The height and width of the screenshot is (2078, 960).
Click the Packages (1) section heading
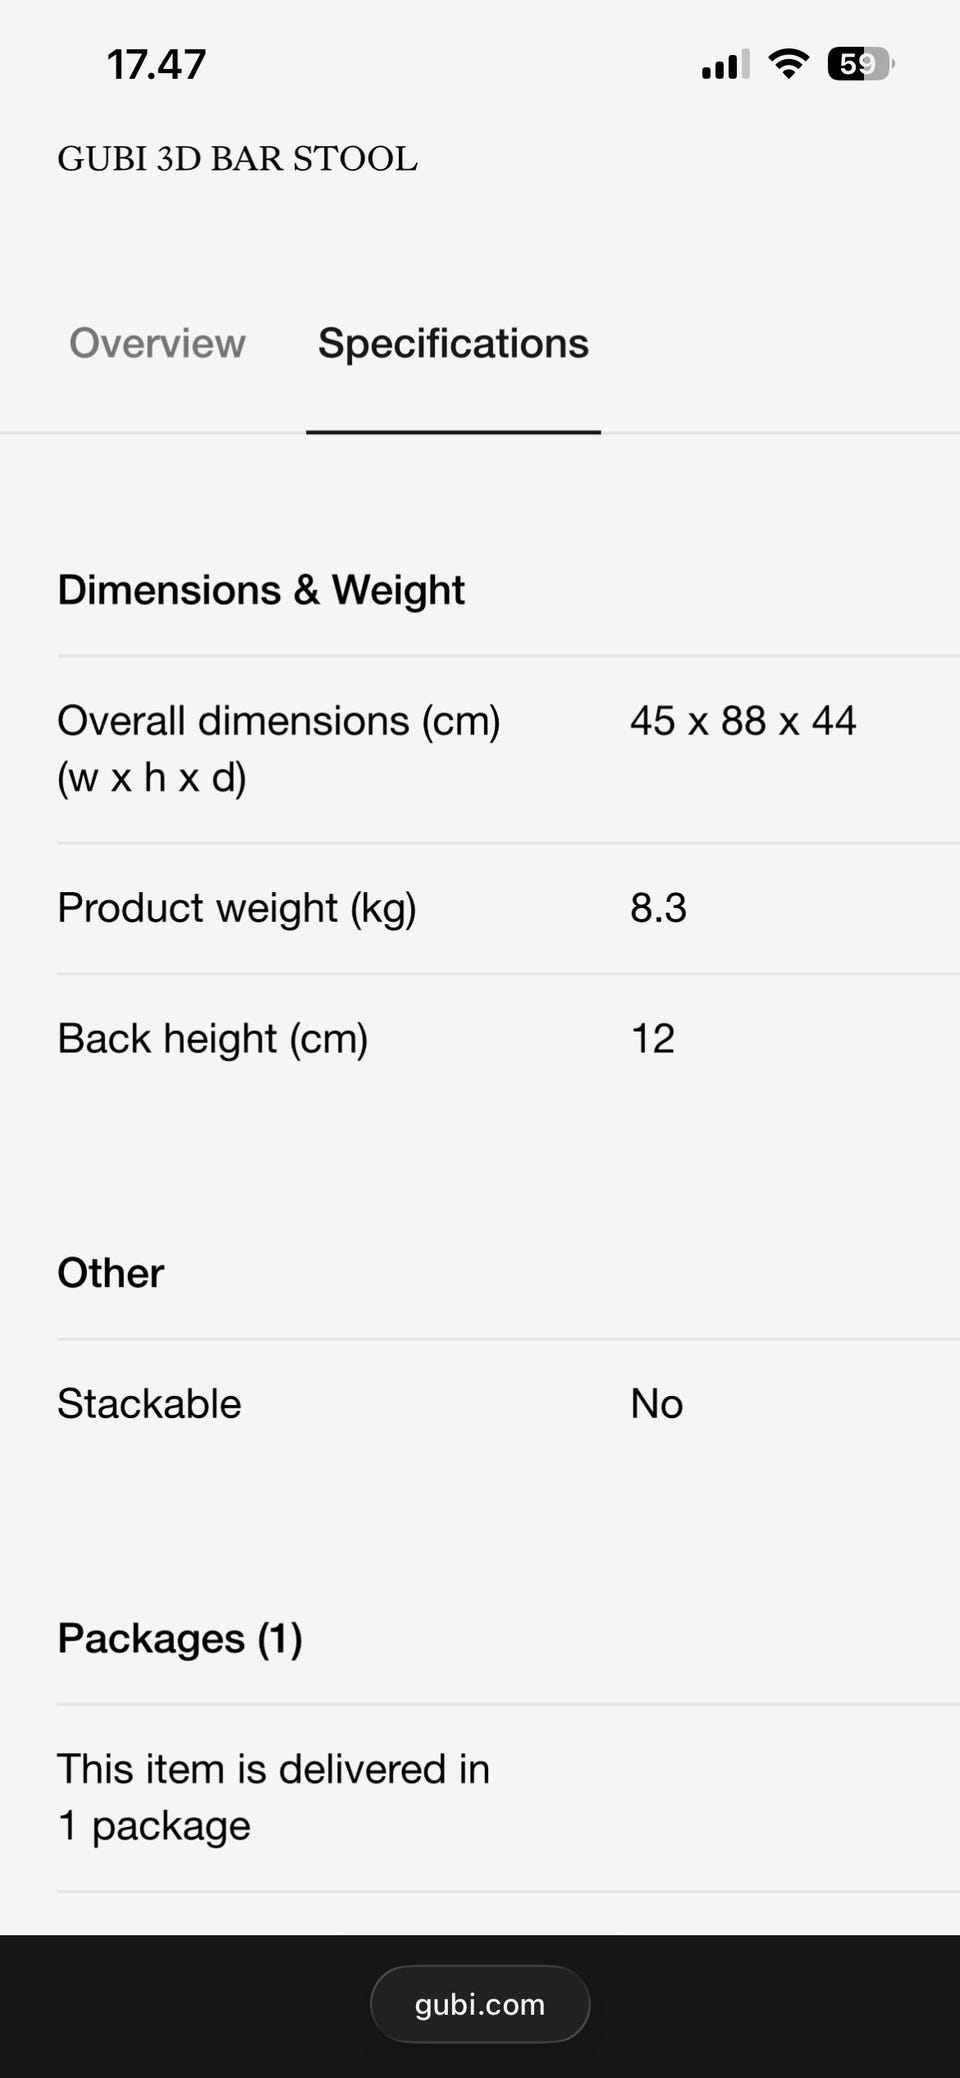click(x=180, y=1639)
